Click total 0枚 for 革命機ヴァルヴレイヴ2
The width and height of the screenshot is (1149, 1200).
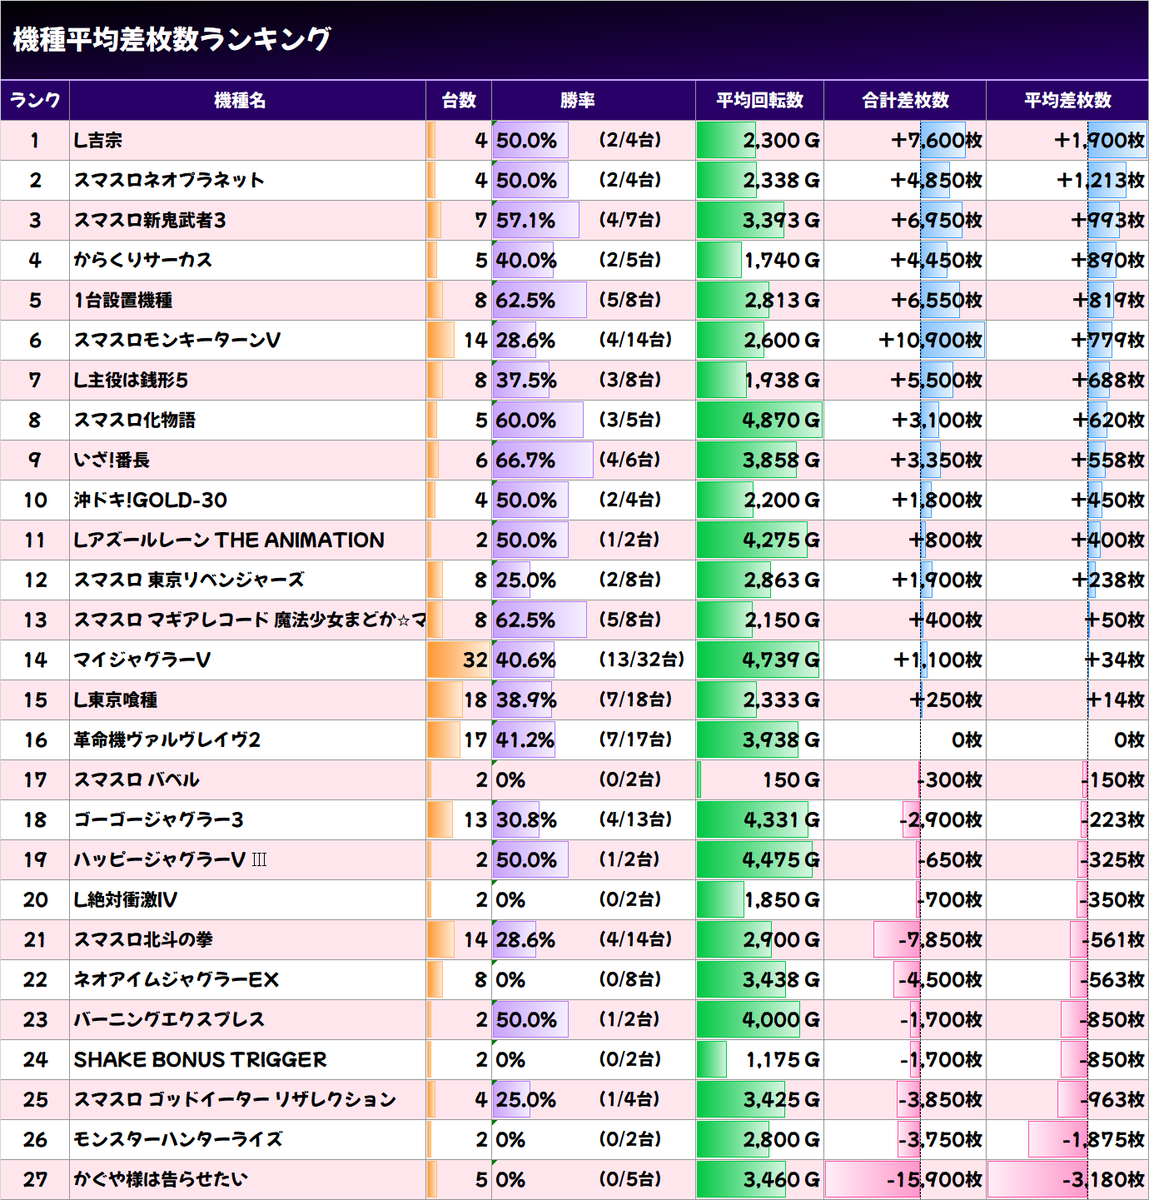tap(967, 740)
